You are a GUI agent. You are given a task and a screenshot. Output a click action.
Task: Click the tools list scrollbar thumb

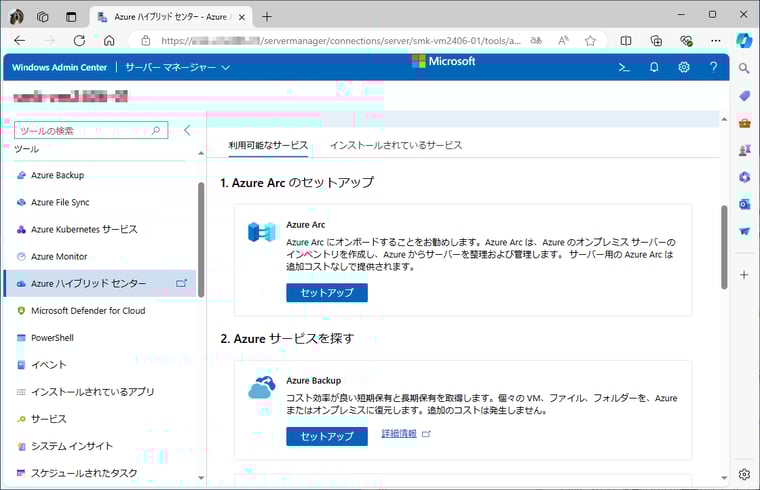click(x=201, y=240)
